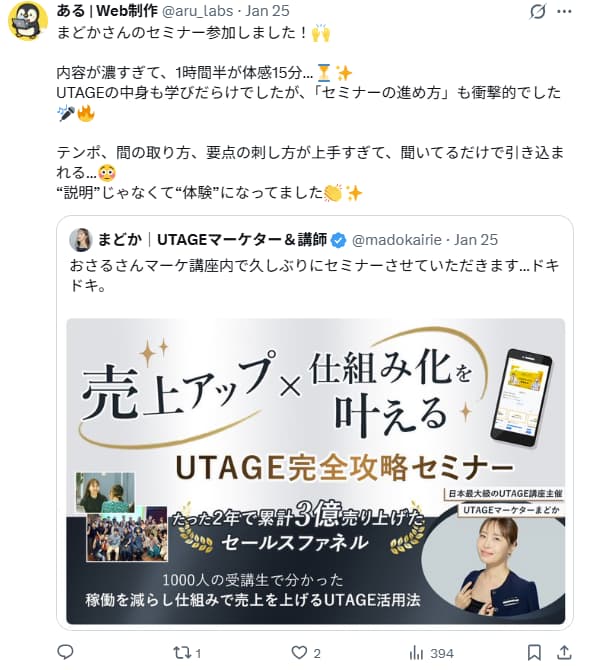The height and width of the screenshot is (670, 590).
Task: Click the @madokairie handle
Action: tap(396, 240)
